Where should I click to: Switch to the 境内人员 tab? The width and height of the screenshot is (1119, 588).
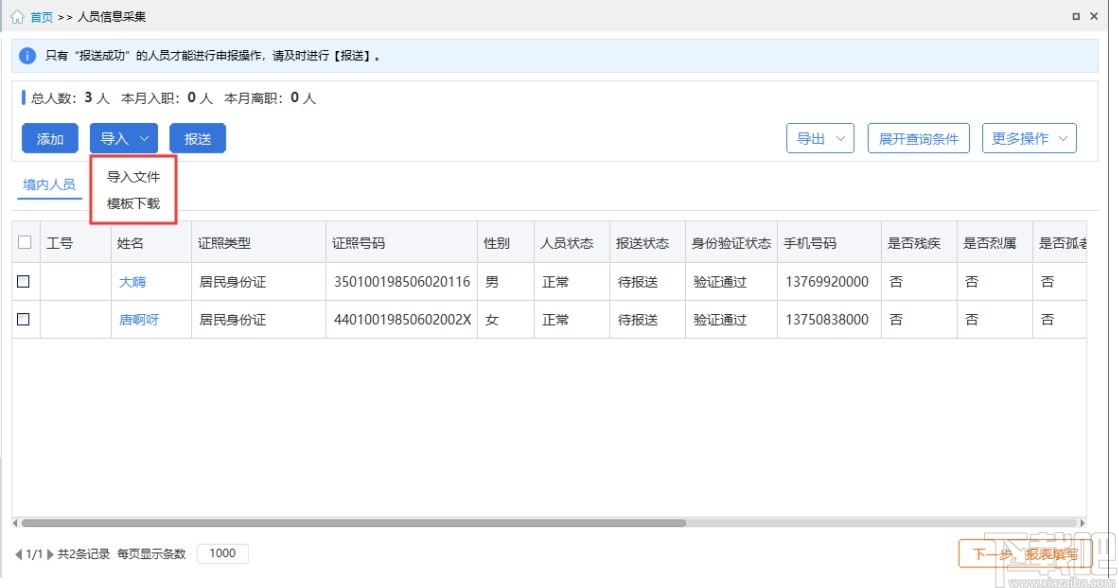[x=48, y=185]
